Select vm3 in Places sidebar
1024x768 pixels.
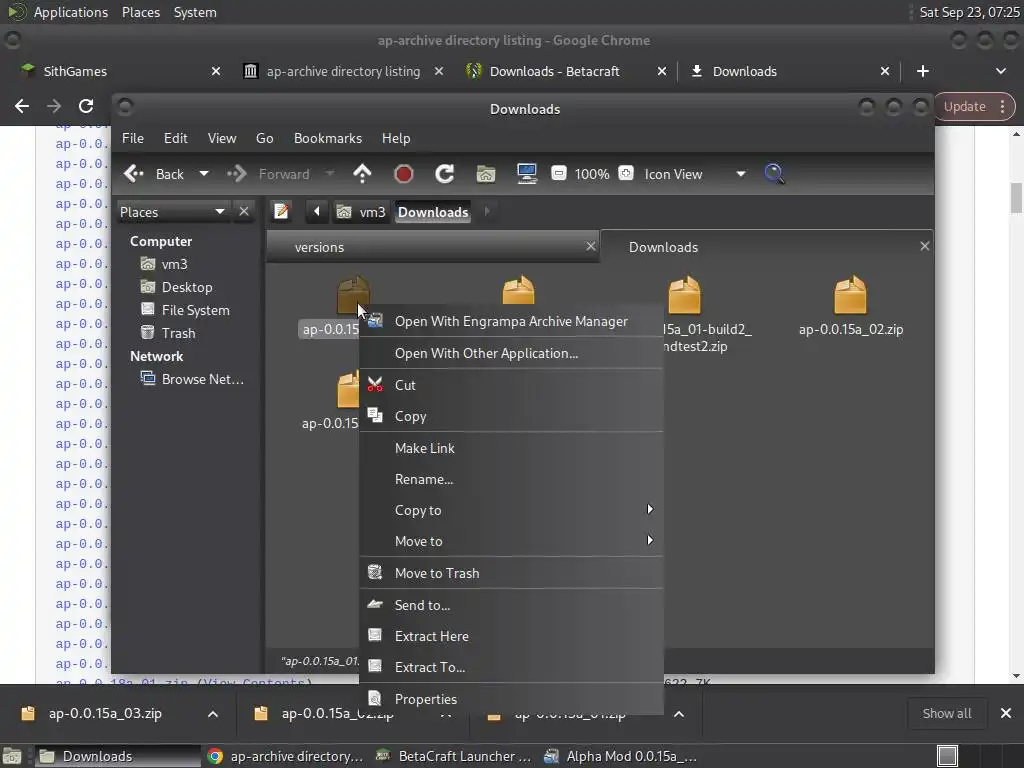point(174,264)
